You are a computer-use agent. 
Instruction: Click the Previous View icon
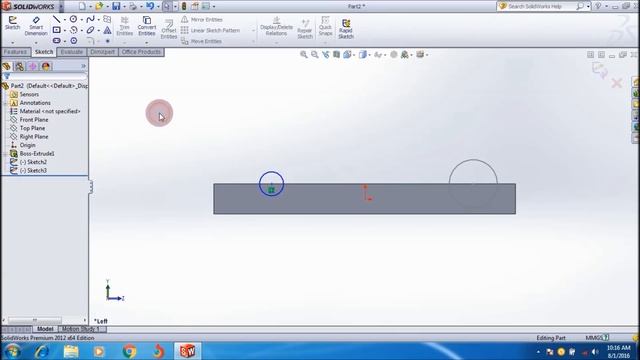[x=325, y=54]
